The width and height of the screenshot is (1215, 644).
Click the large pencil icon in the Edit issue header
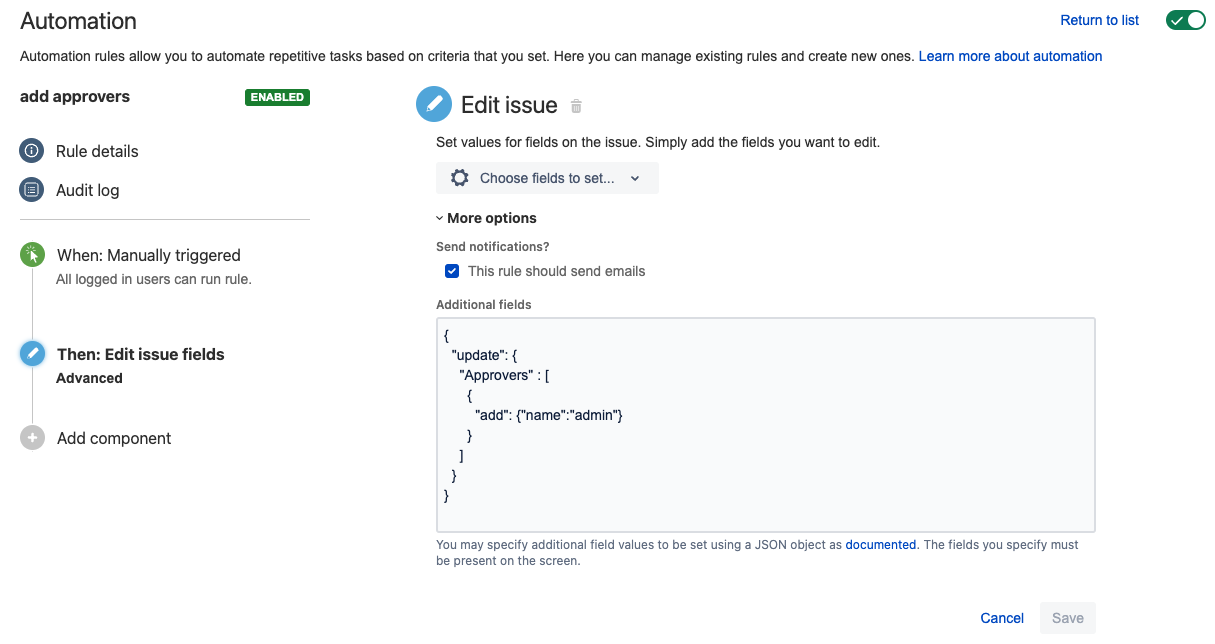[x=434, y=104]
